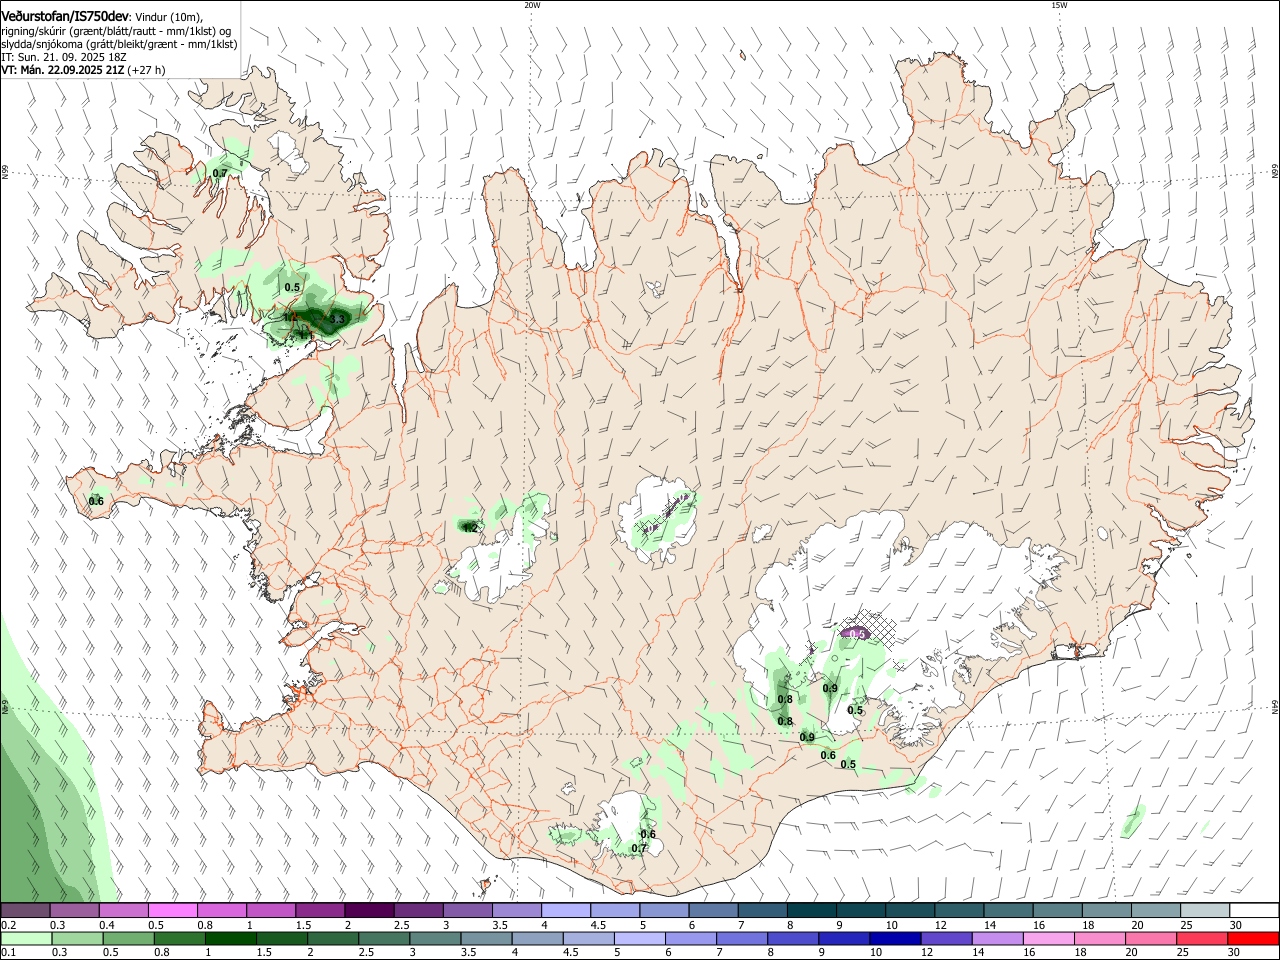Click the rain legend swatch between 2.5 and 3
Image resolution: width=1280 pixels, height=960 pixels.
point(383,938)
